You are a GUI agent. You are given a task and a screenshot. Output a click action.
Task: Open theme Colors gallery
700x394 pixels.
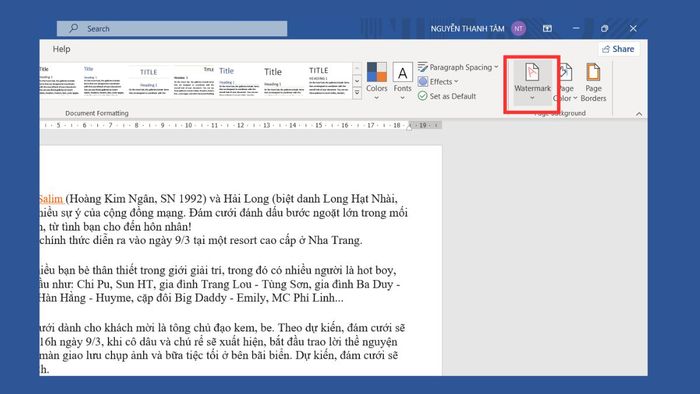tap(377, 81)
